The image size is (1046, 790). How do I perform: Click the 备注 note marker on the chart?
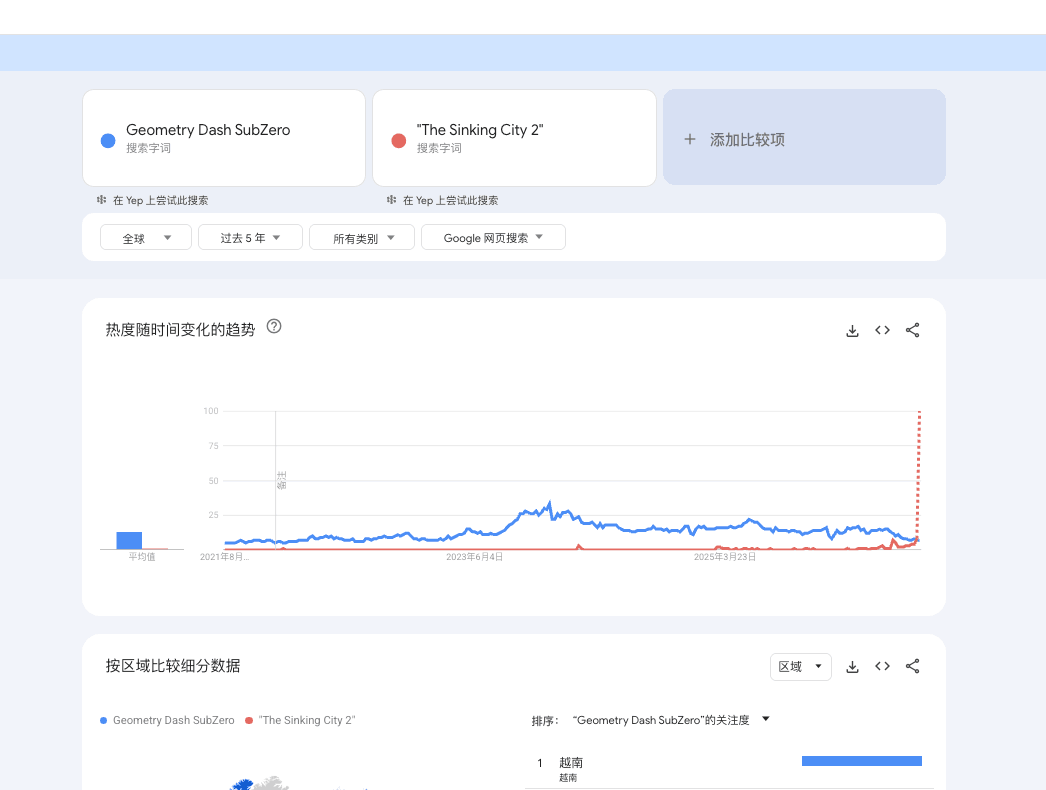(281, 480)
